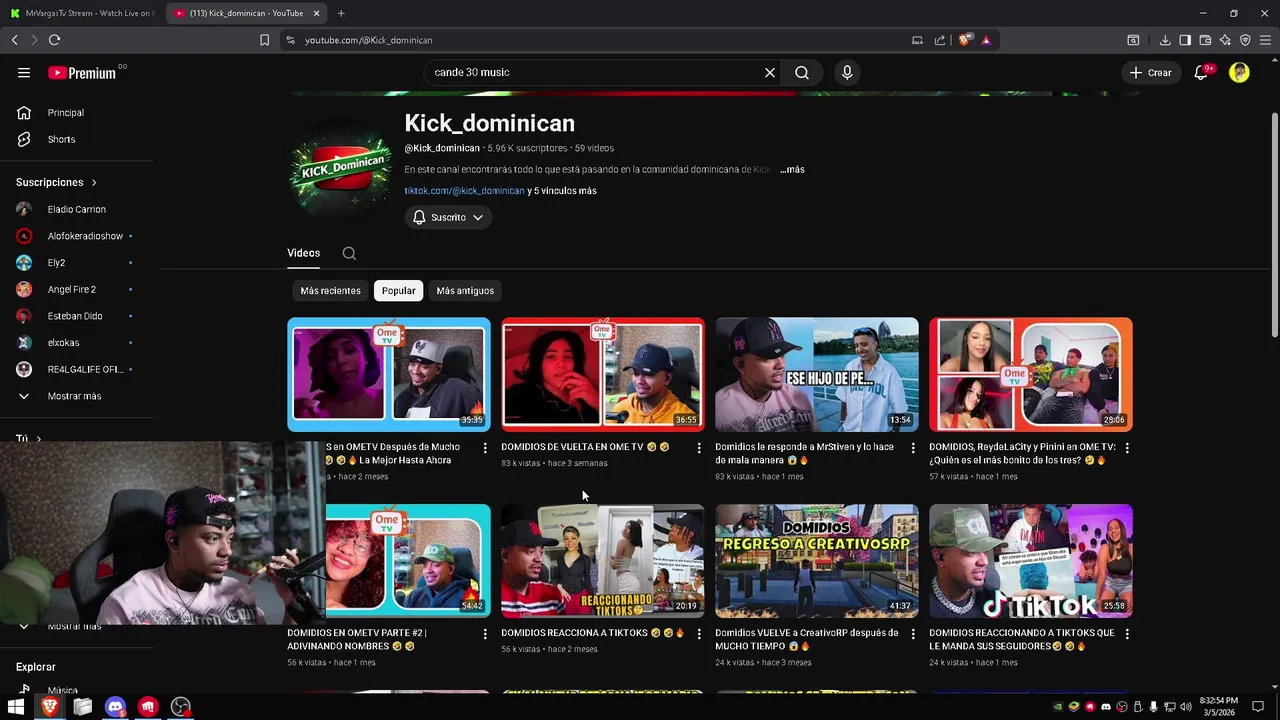This screenshot has width=1280, height=720.
Task: Open a new browser tab
Action: (341, 13)
